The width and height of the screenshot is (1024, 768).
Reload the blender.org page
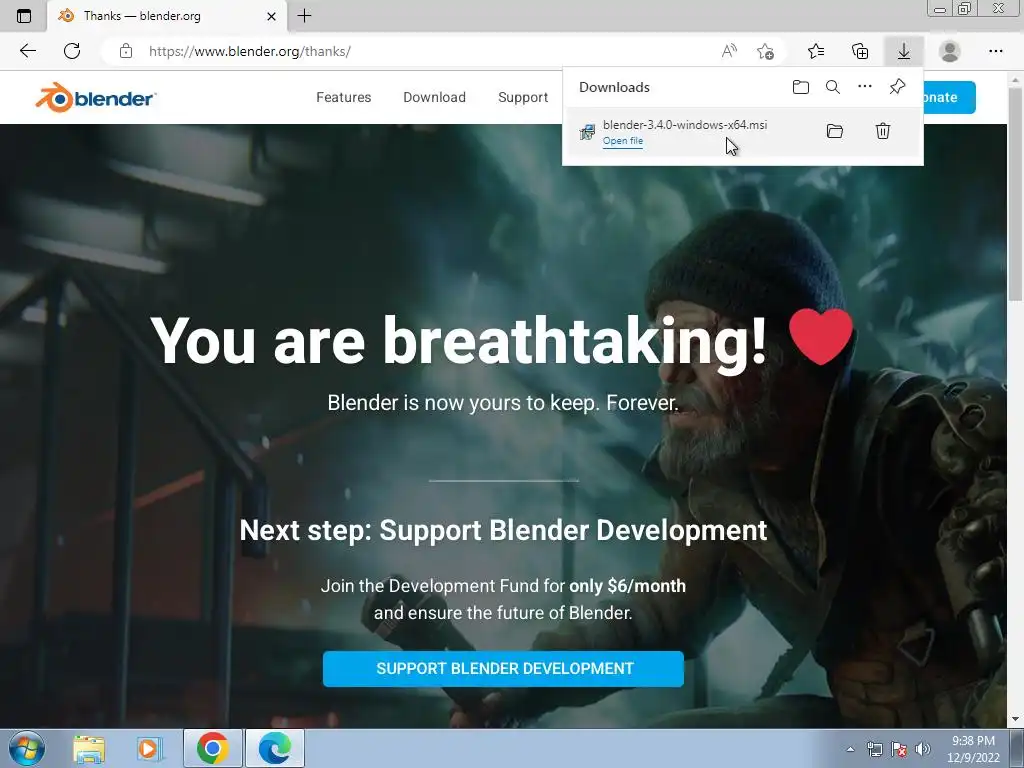pyautogui.click(x=72, y=51)
